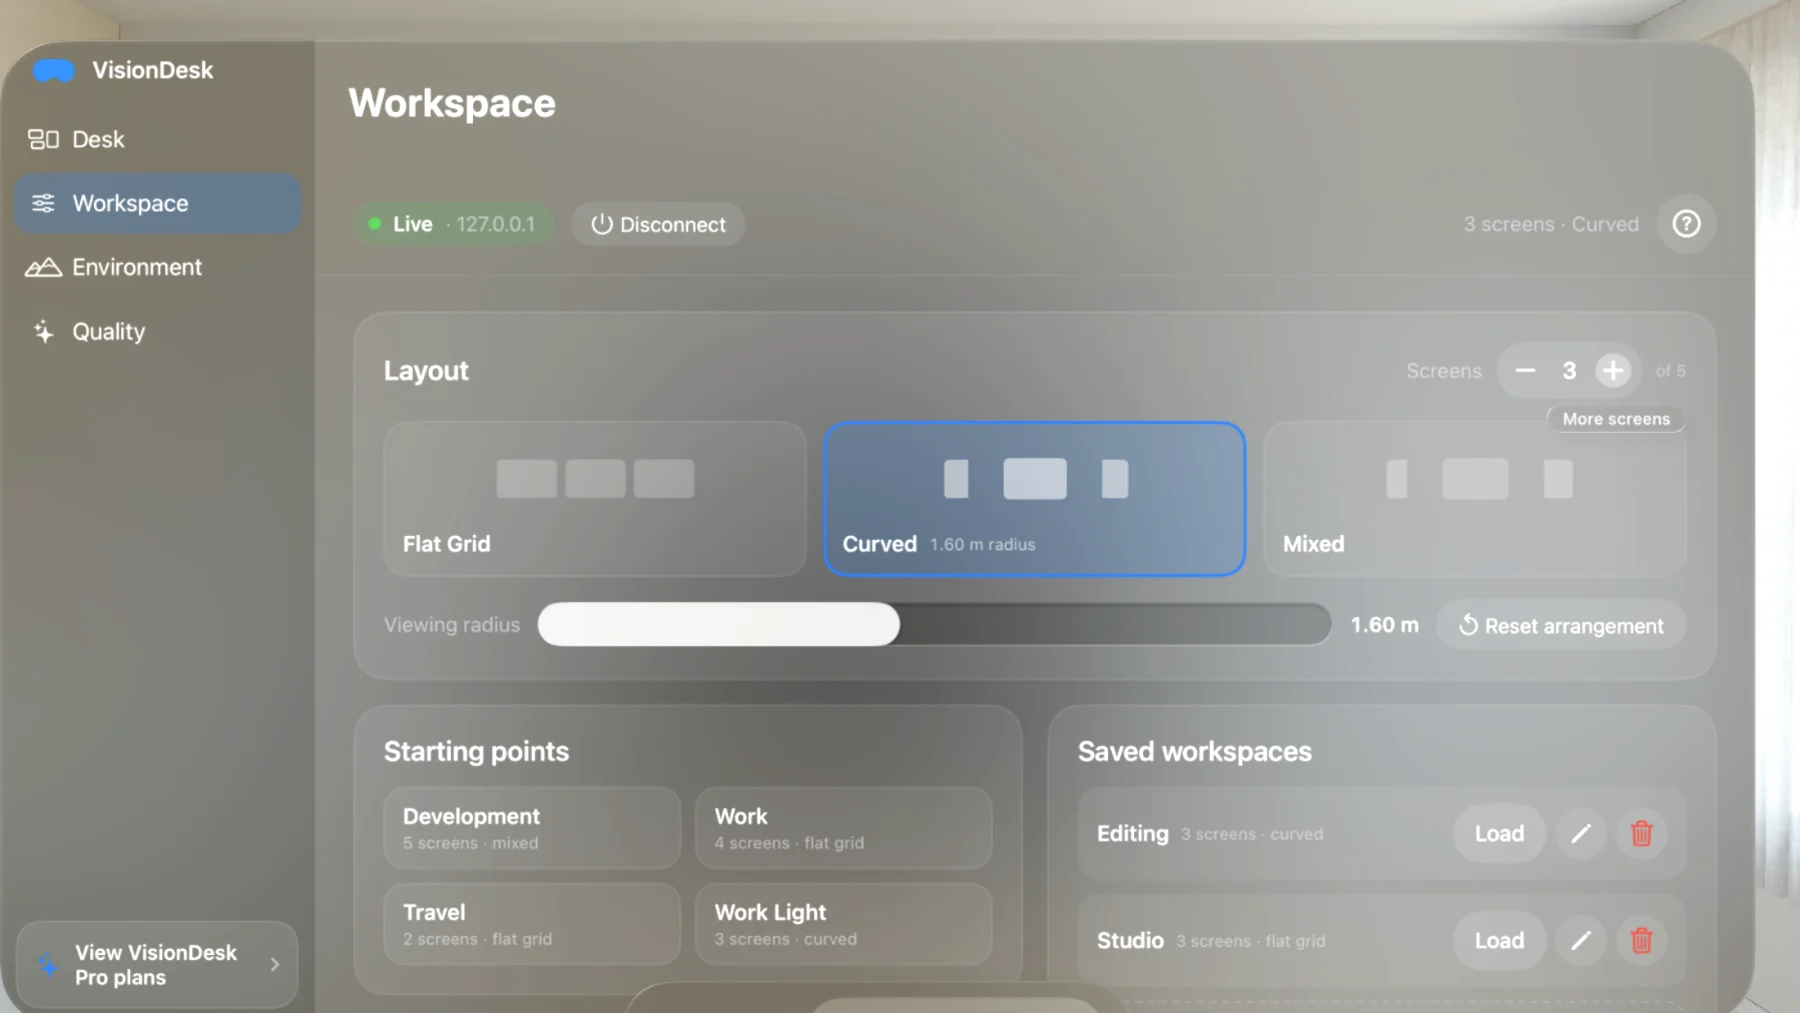Click the screen count value 3
Image resolution: width=1800 pixels, height=1013 pixels.
(x=1569, y=371)
